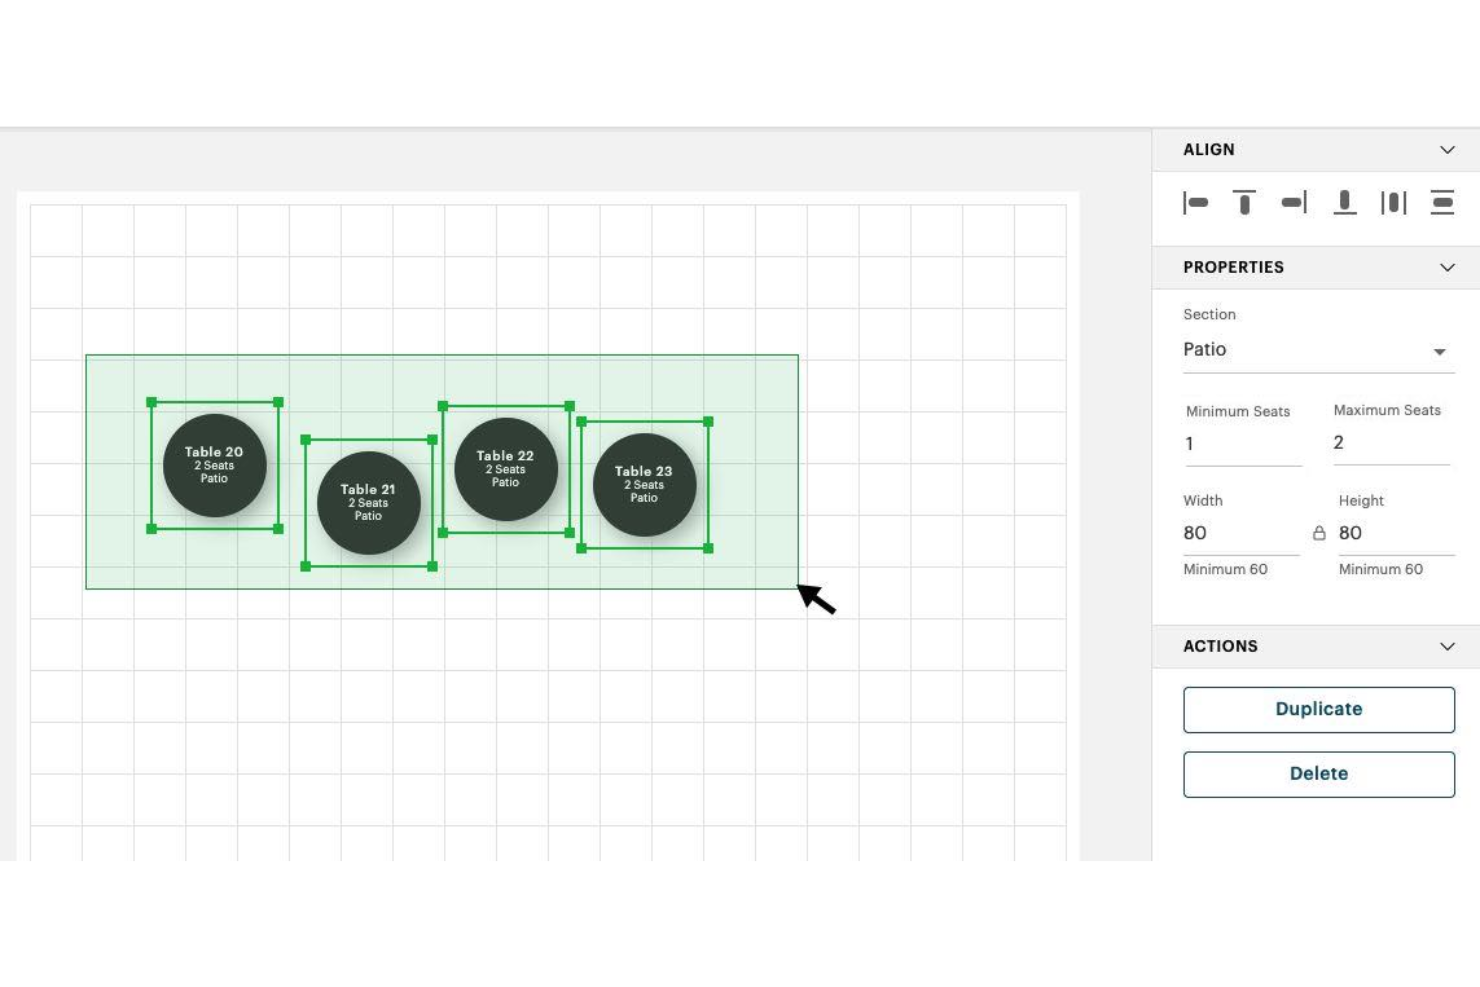Click the align bottom icon
This screenshot has height=987, width=1480.
point(1345,203)
